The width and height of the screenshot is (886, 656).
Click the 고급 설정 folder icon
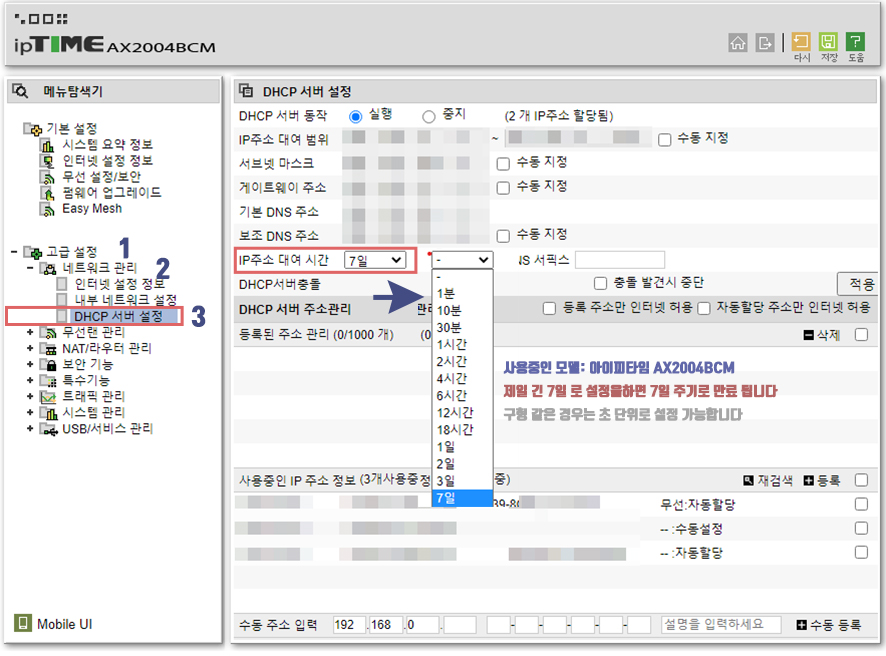coord(33,252)
